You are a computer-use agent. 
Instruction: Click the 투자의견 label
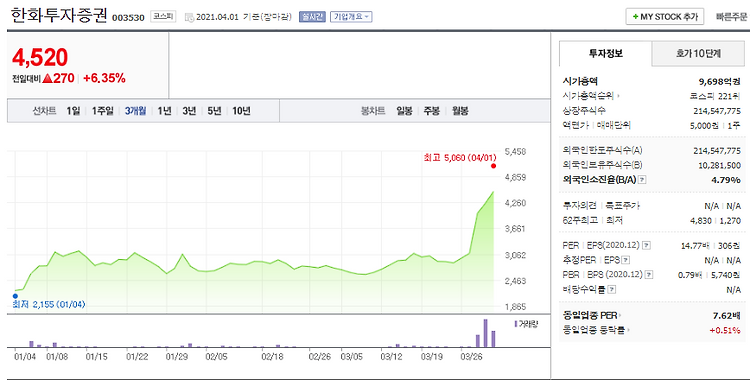point(580,206)
